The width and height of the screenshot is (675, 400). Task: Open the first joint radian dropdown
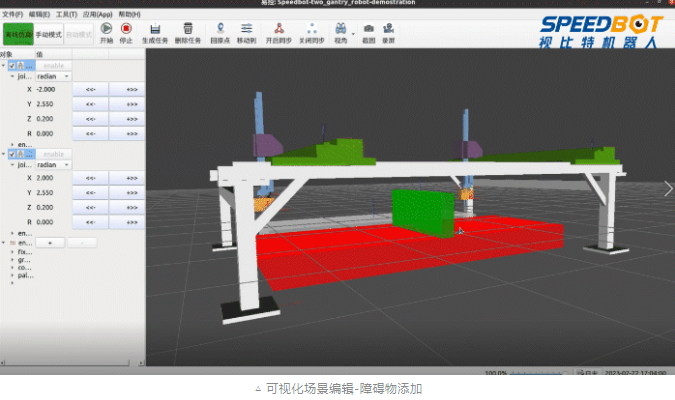pos(52,76)
